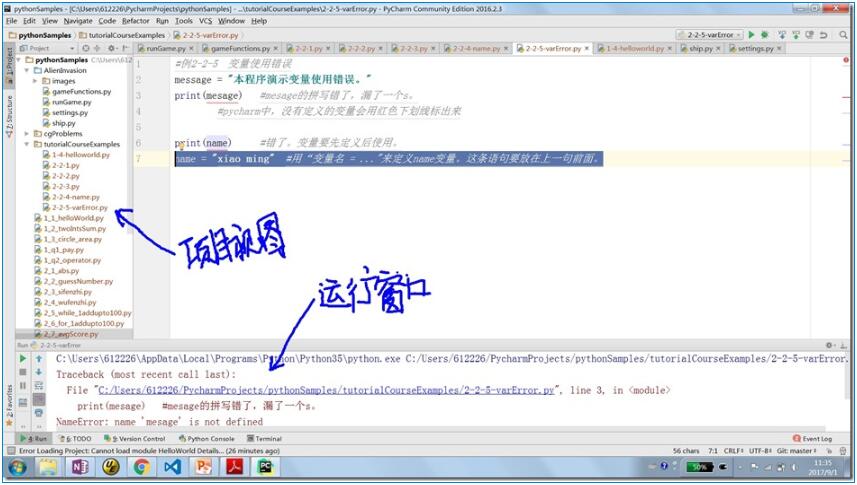
Task: Click scroll-from-source target icon in Project panel
Action: click(86, 48)
